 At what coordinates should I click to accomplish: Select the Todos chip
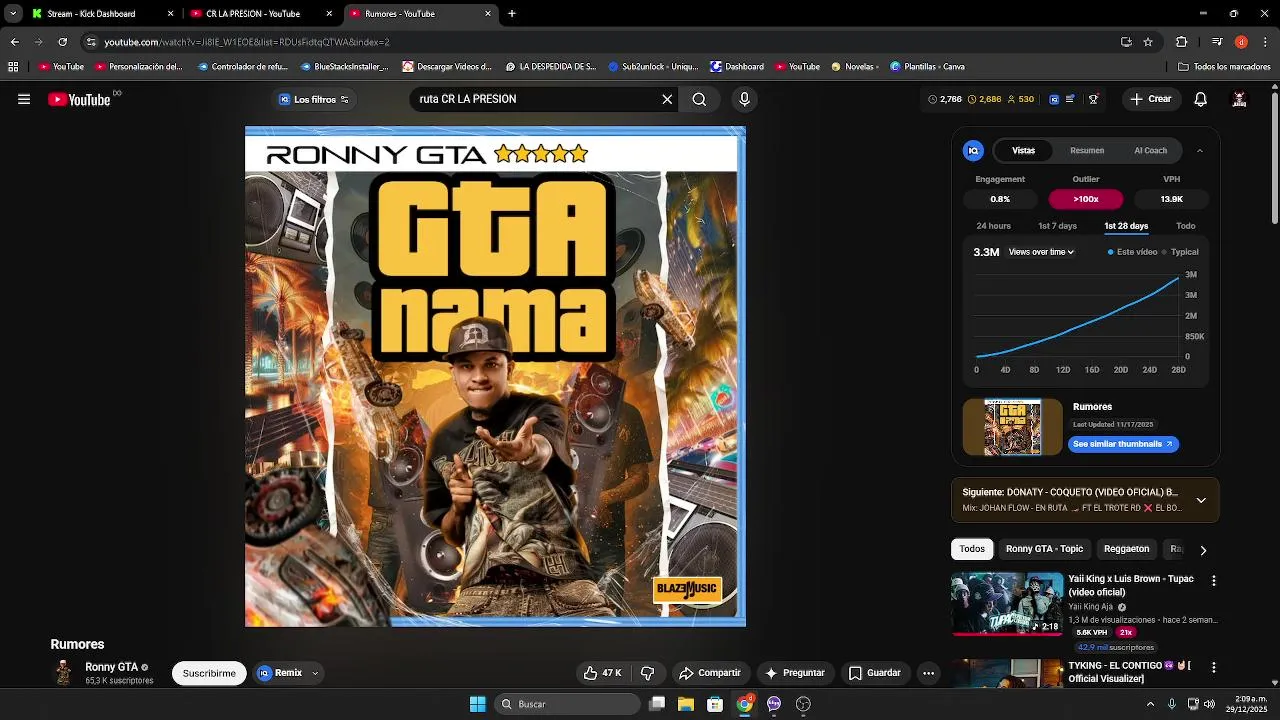972,549
